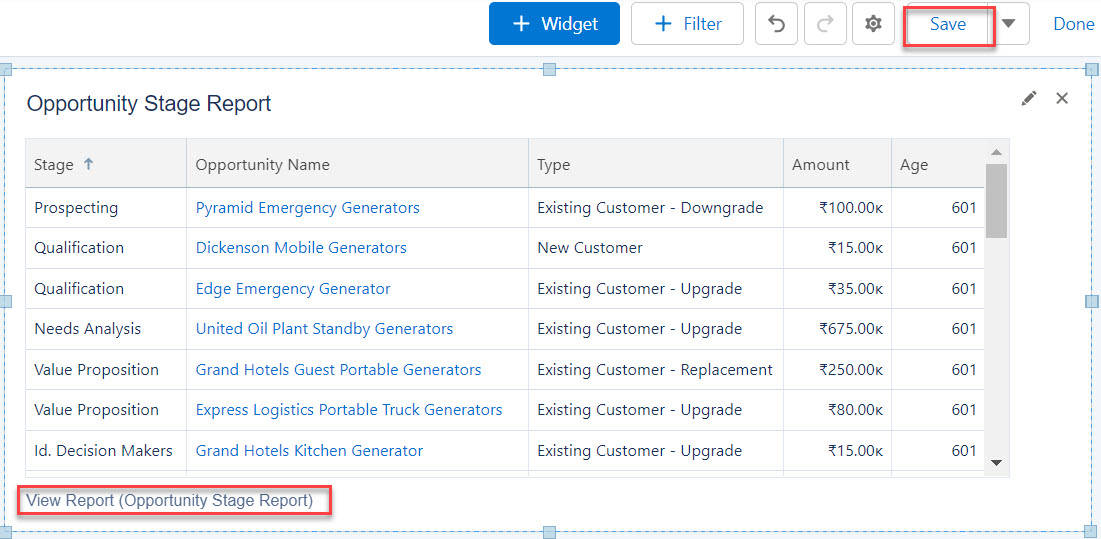Click the widget top-center resize handle

pyautogui.click(x=550, y=69)
